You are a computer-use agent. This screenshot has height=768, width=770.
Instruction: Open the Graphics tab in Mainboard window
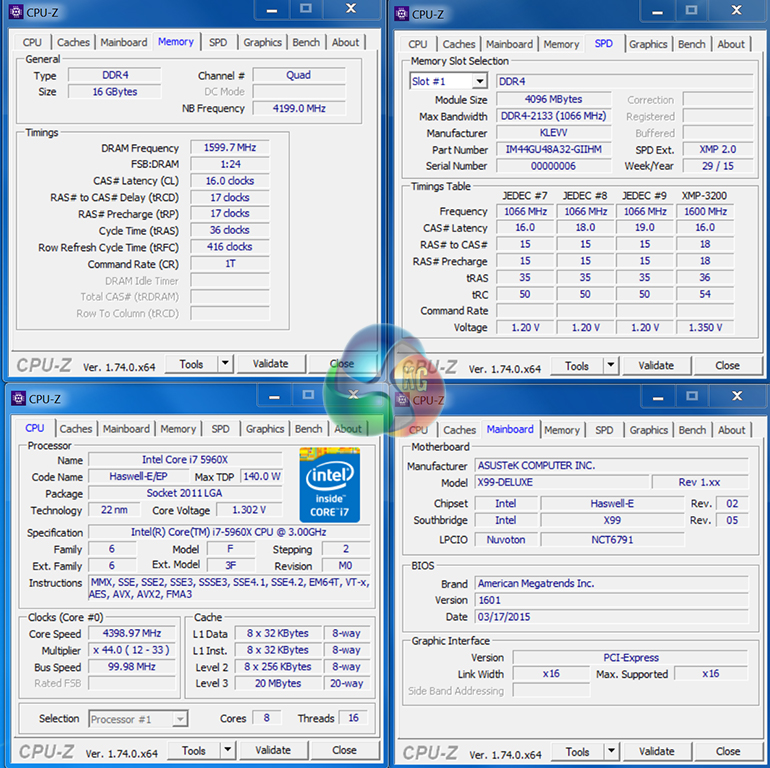pos(648,430)
